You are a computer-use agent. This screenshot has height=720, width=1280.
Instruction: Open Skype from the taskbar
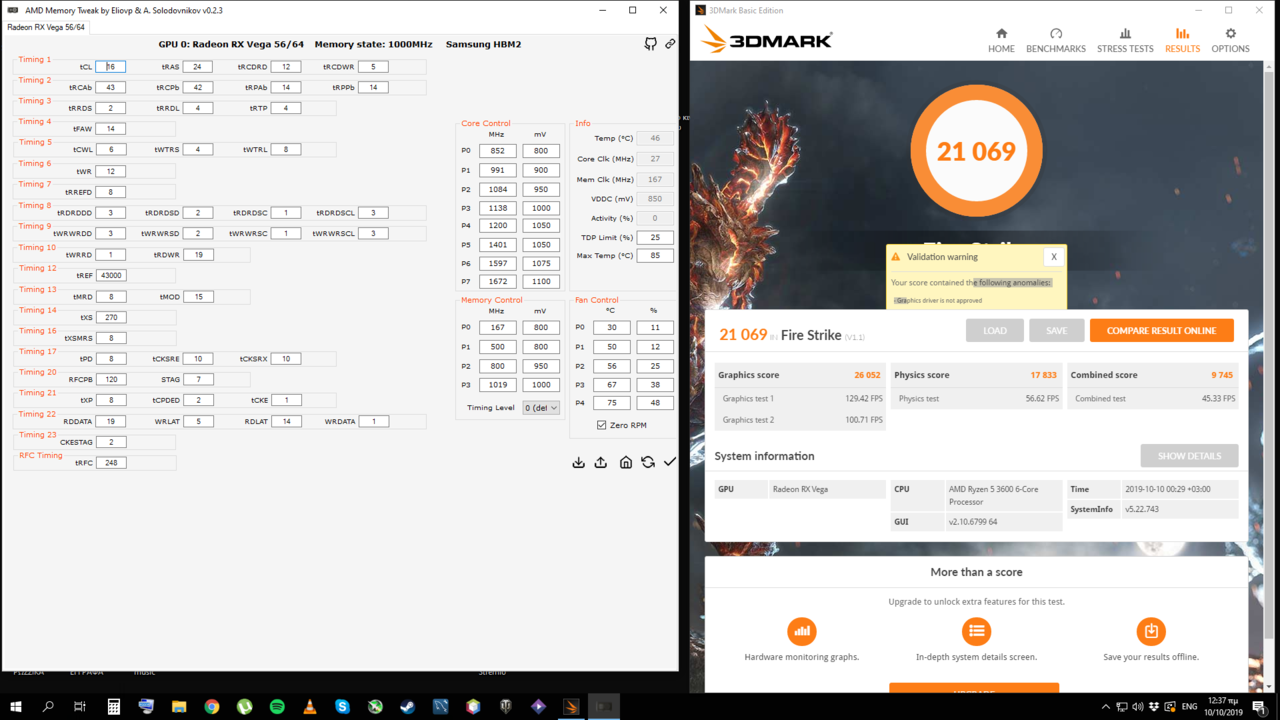(343, 706)
